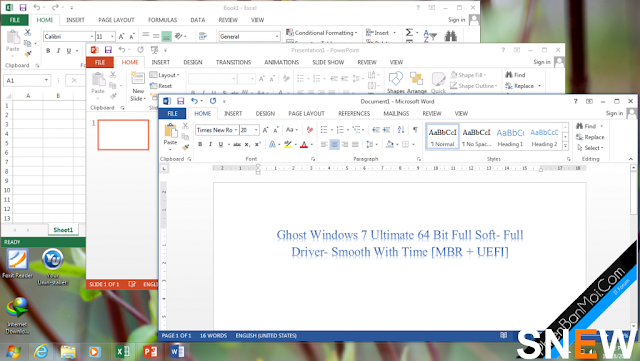Viewport: 640px width, 361px height.
Task: Click the Wrap Text icon in Excel's ribbon
Action: pos(203,36)
